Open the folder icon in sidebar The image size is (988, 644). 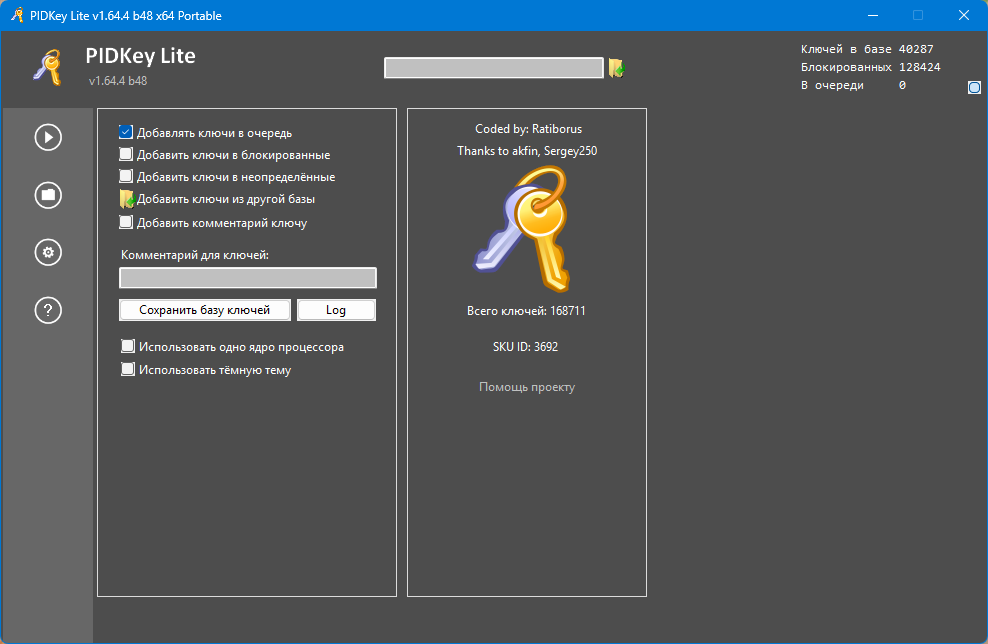(48, 195)
